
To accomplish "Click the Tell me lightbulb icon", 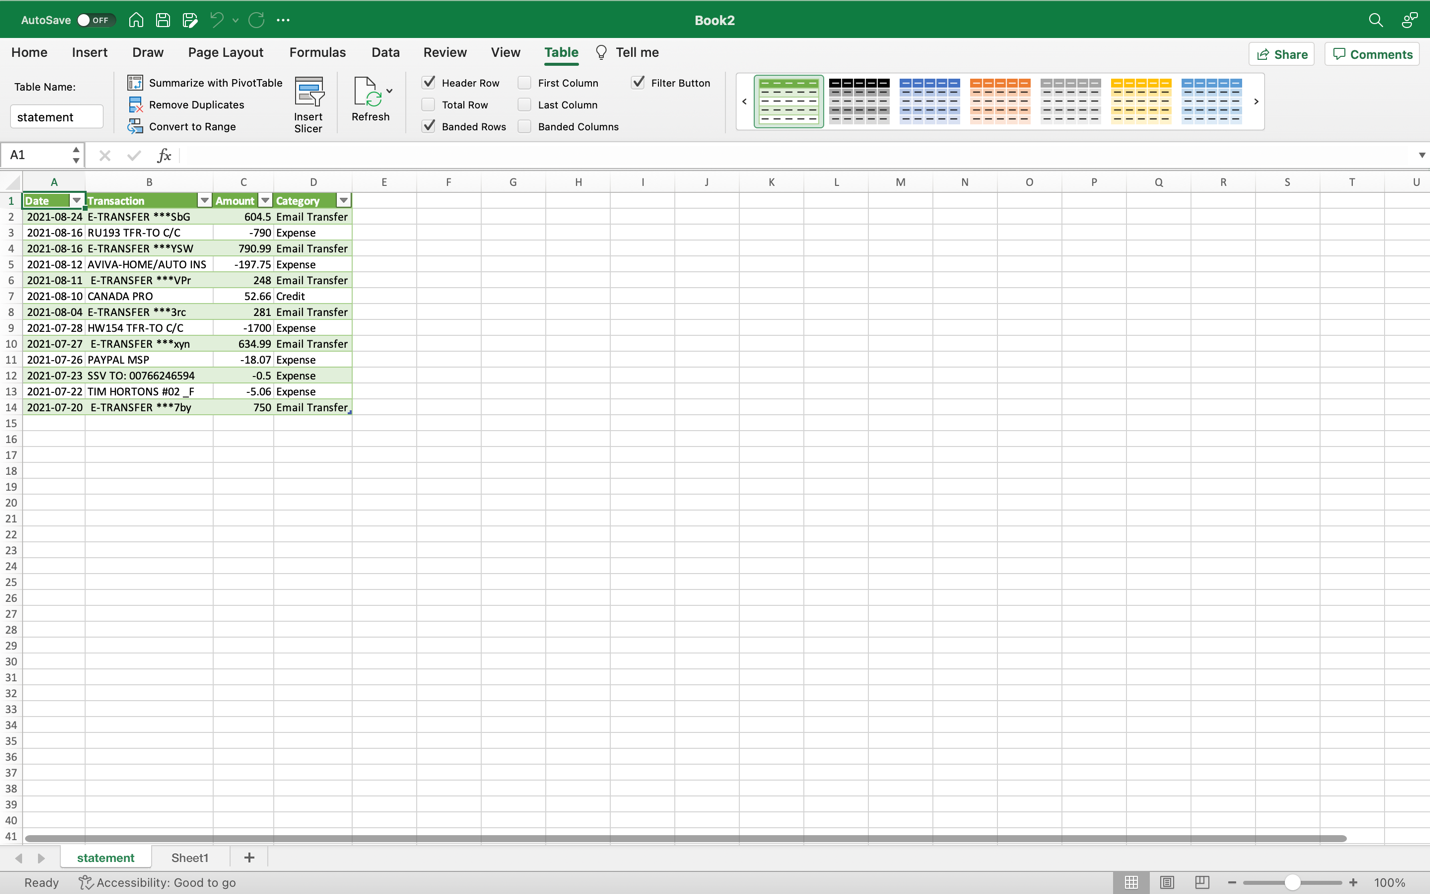I will point(601,53).
